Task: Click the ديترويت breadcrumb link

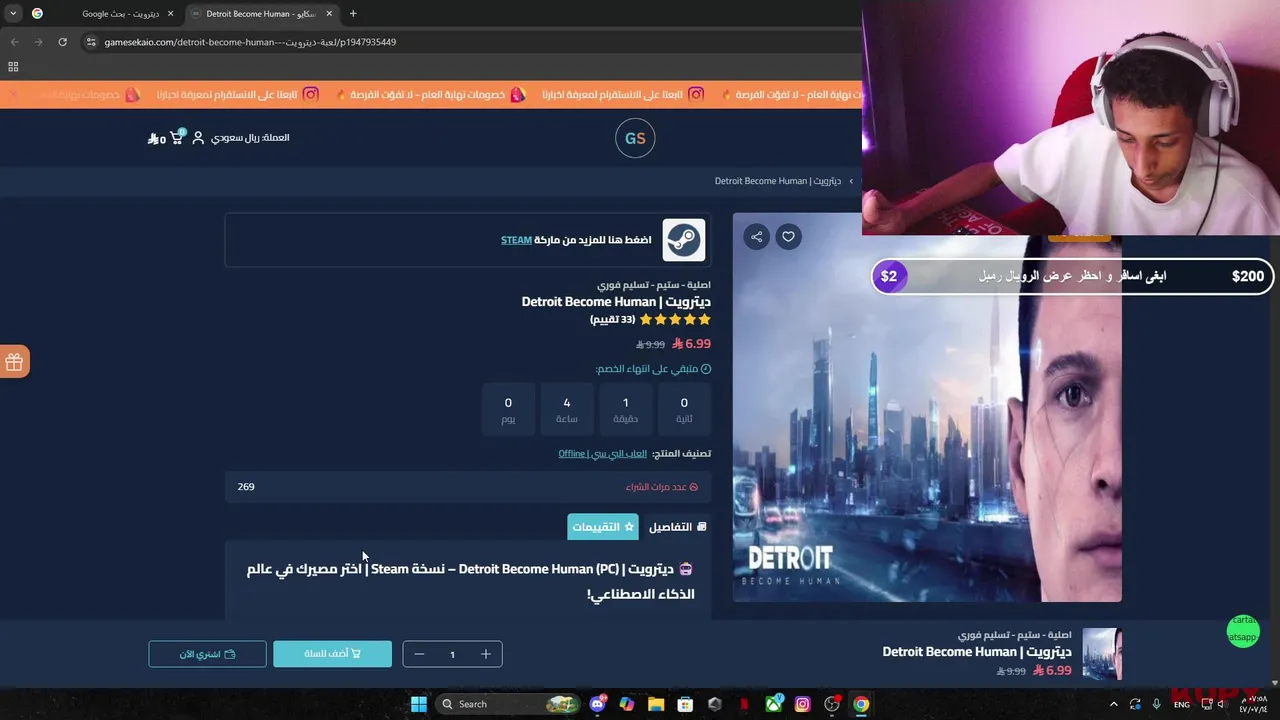Action: click(x=778, y=181)
